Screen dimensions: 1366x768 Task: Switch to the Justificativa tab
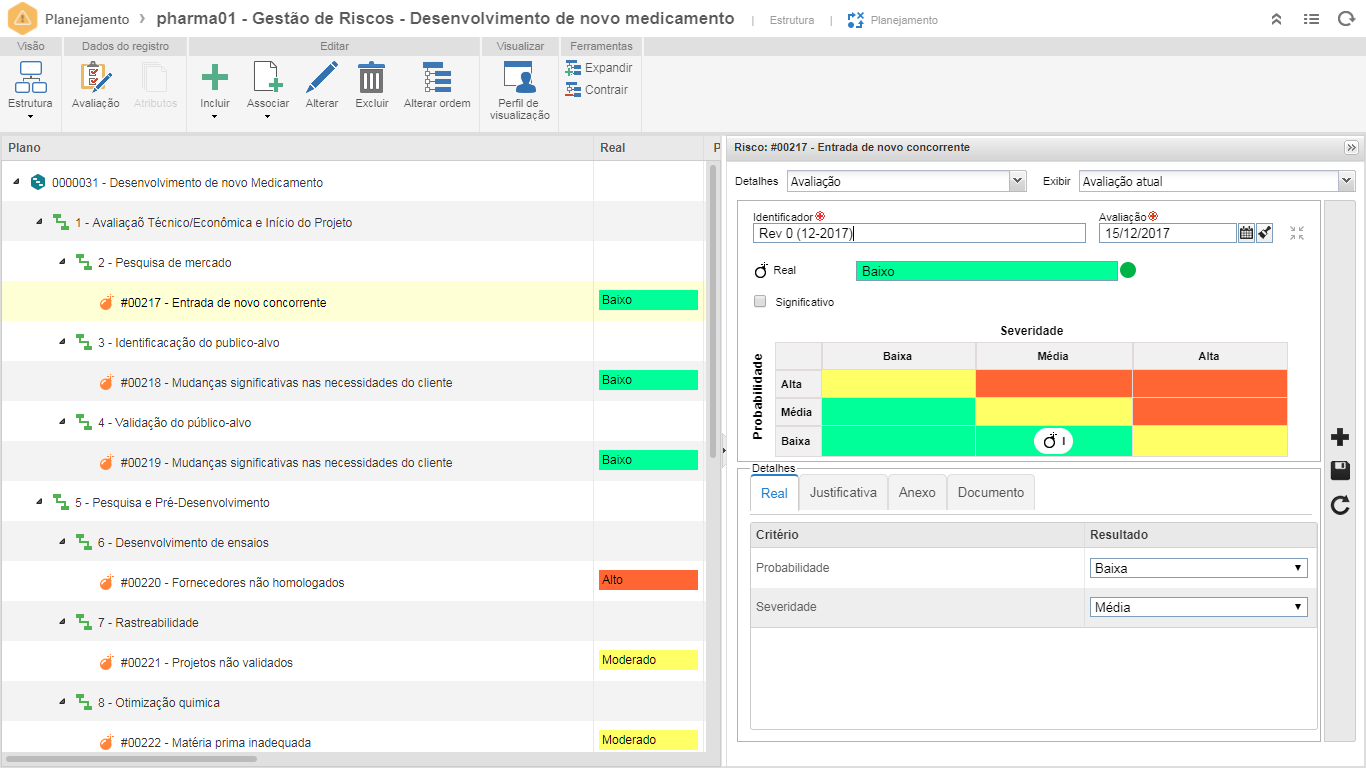click(x=843, y=492)
